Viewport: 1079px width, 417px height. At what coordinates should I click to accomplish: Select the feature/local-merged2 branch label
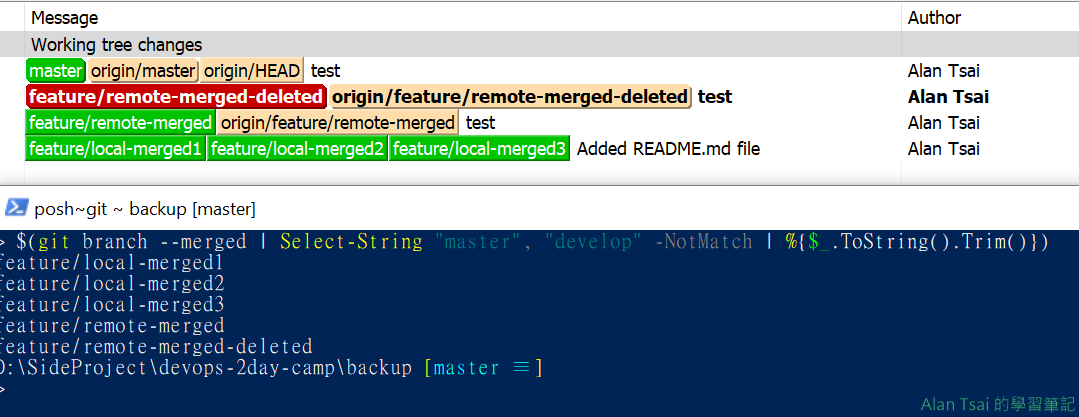point(298,149)
